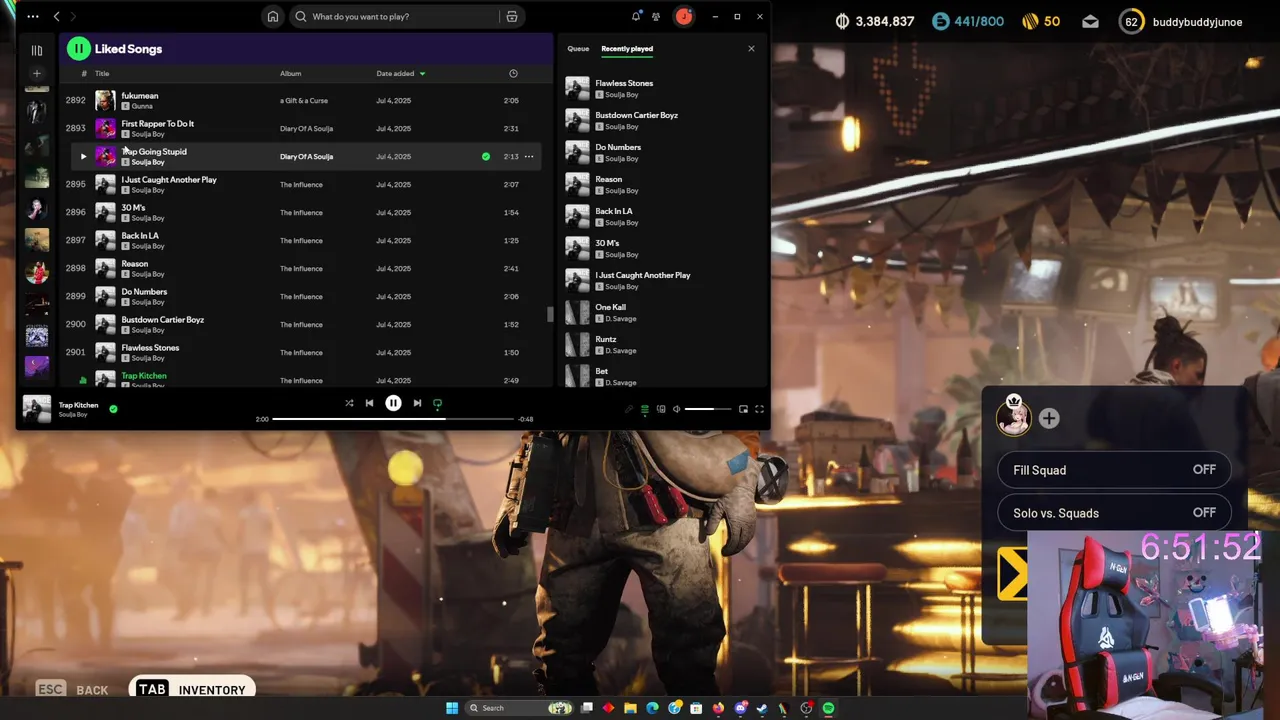Pause Liked Songs with green button
The height and width of the screenshot is (720, 1280).
(79, 48)
